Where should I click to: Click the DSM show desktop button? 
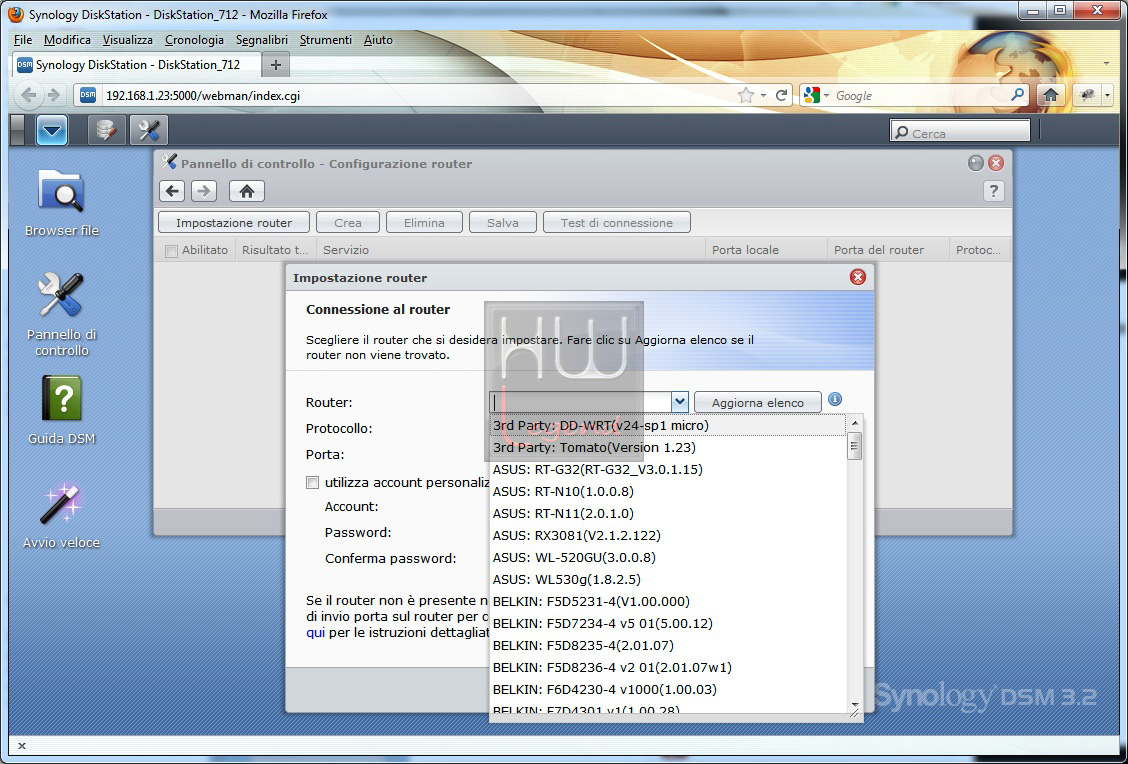[18, 131]
